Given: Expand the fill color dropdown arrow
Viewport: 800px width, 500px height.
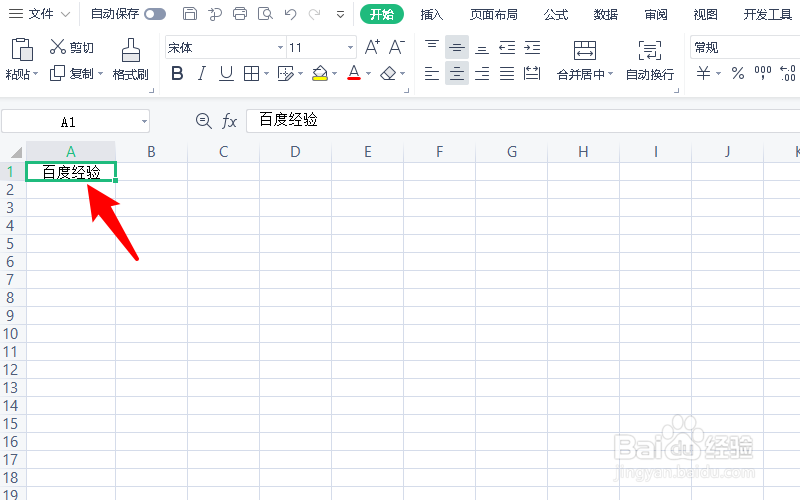Looking at the screenshot, I should point(335,74).
